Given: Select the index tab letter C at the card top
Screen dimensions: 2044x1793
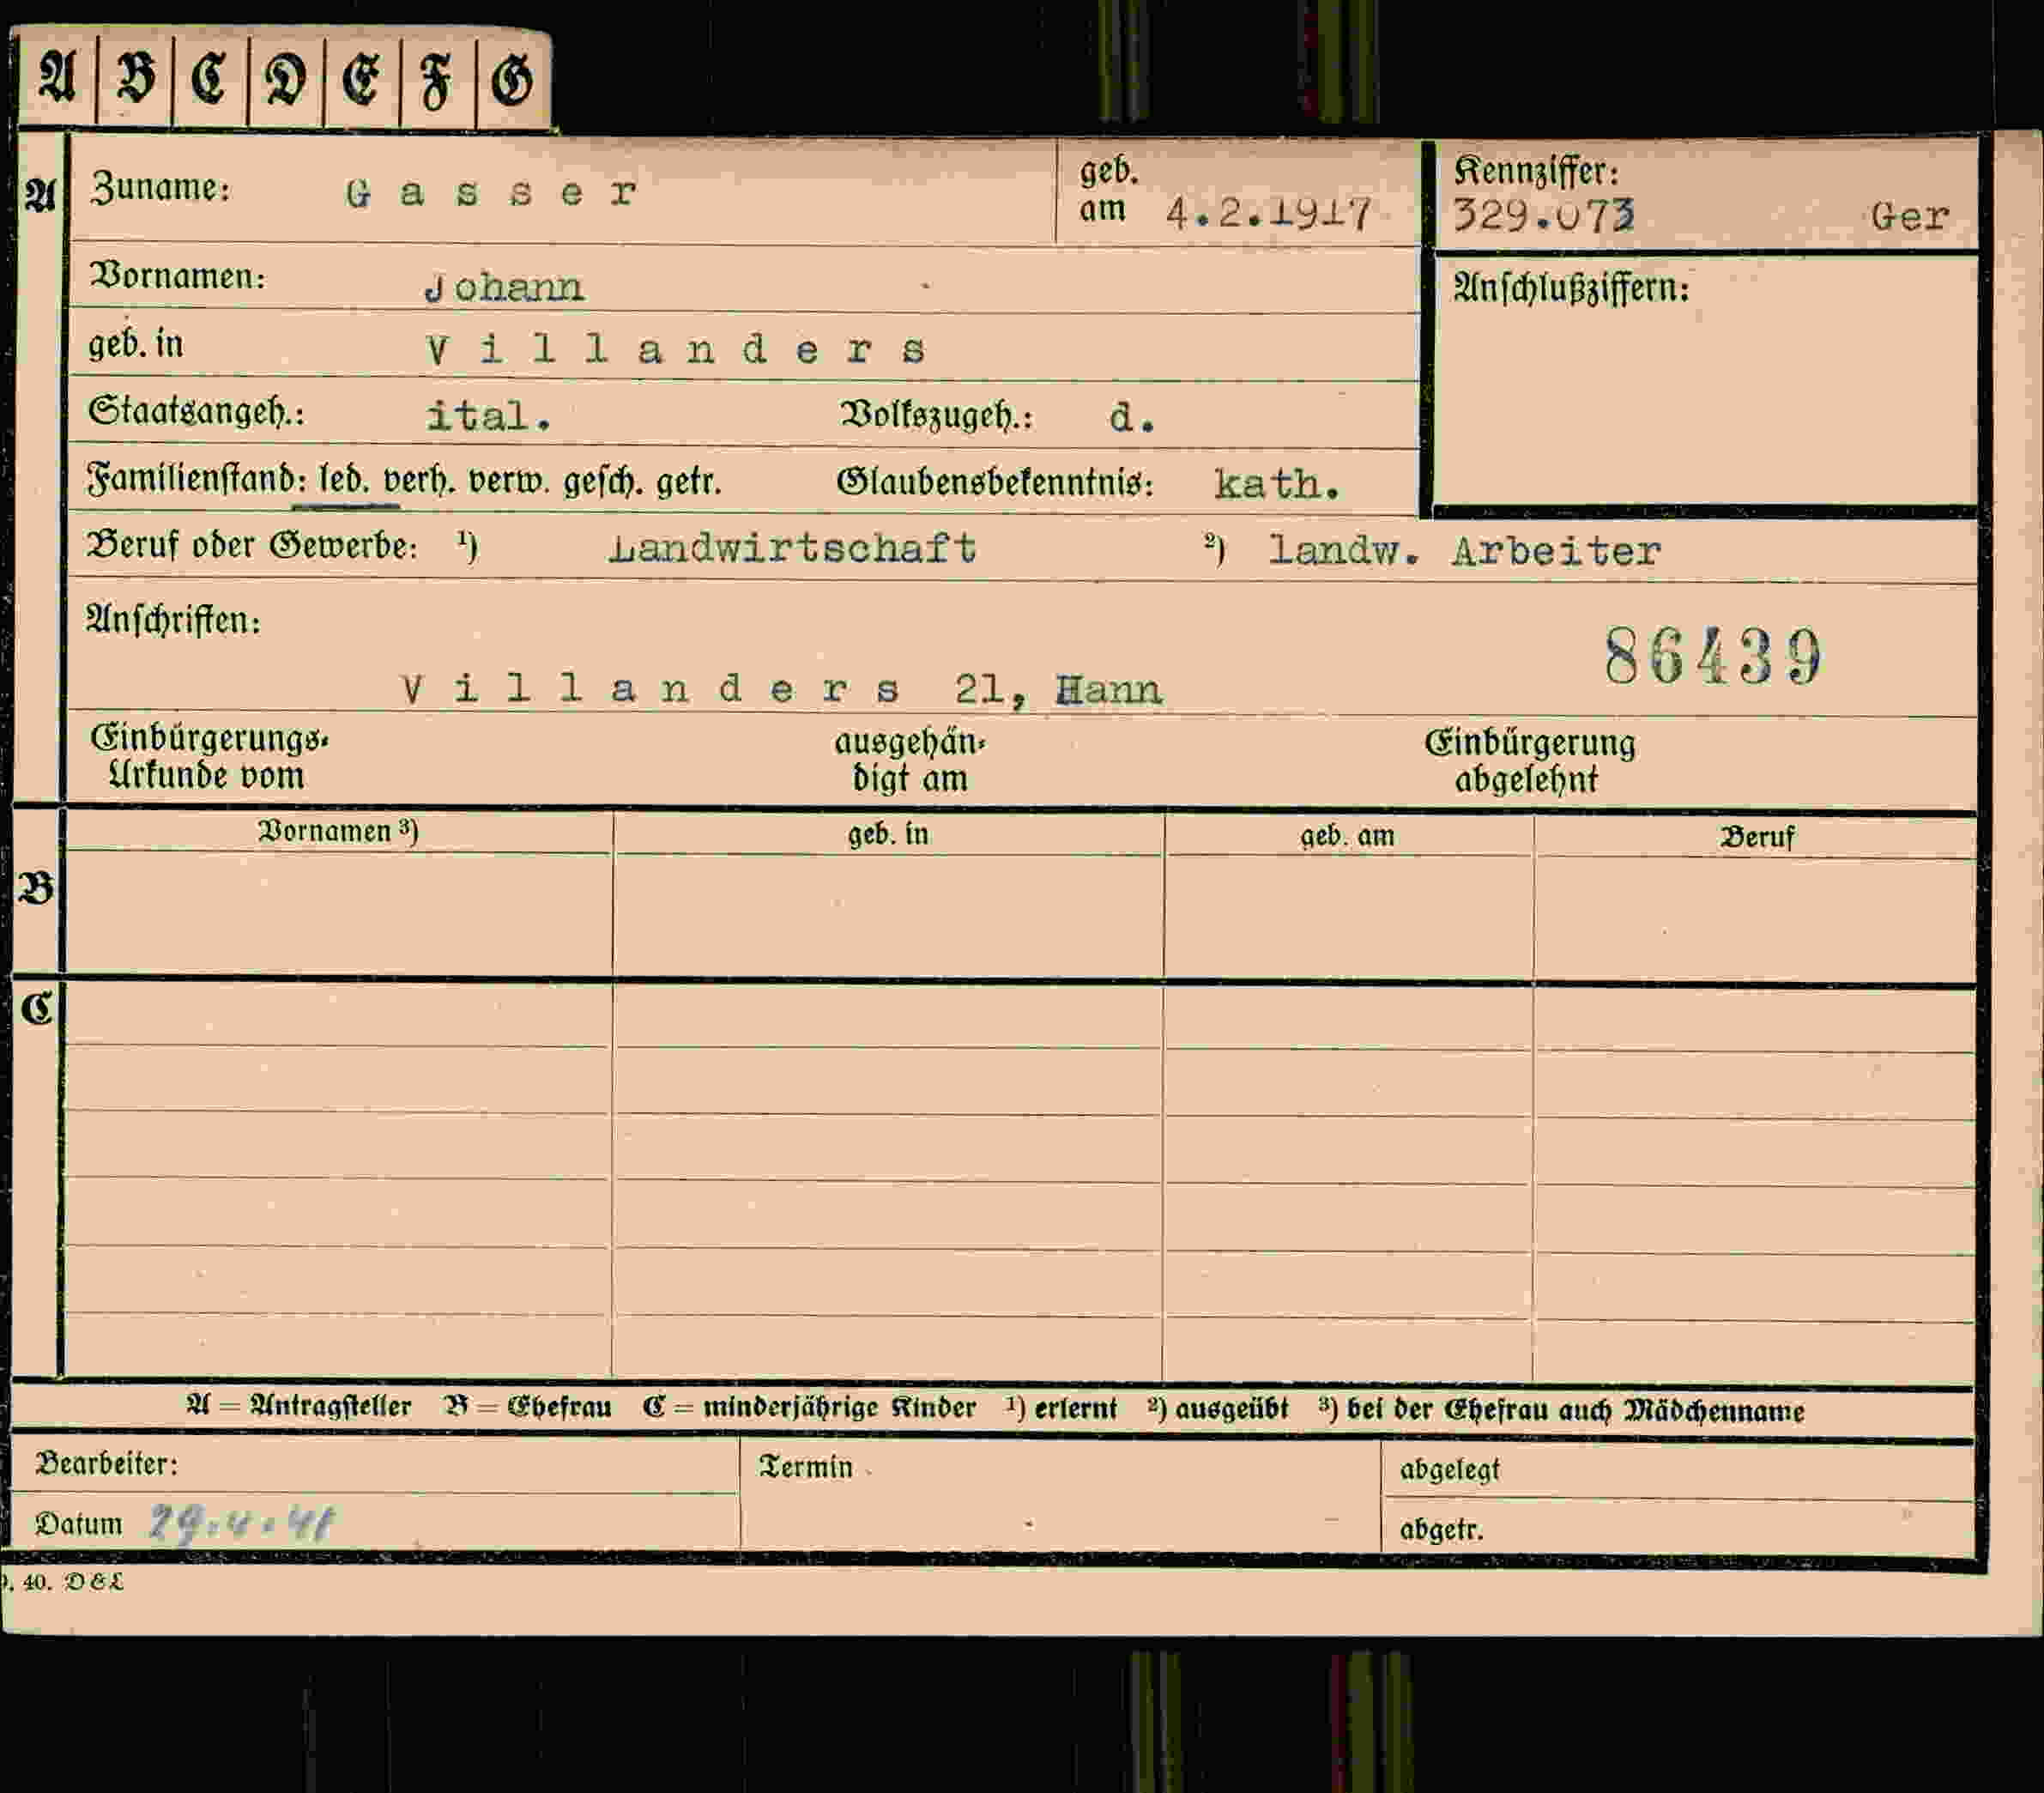Looking at the screenshot, I should point(209,79).
